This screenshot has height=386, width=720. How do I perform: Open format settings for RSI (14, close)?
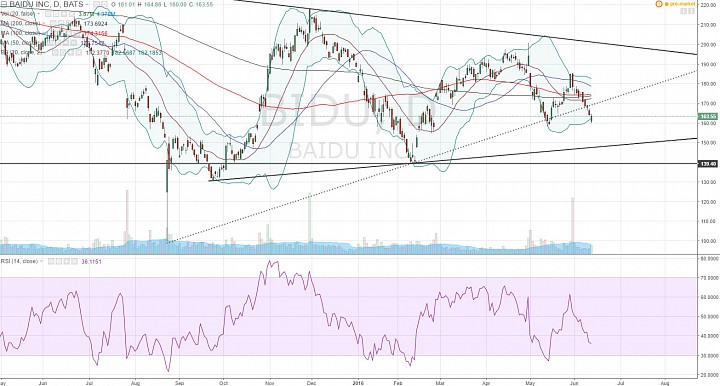pyautogui.click(x=59, y=261)
